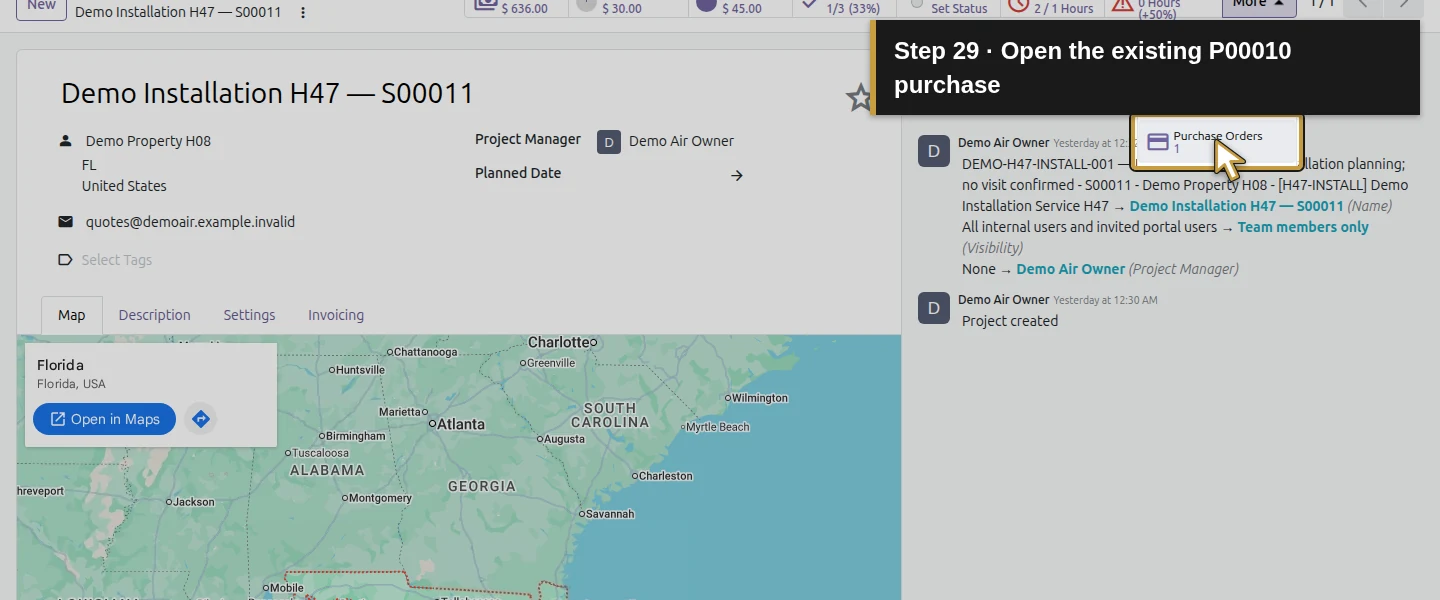Click Chattanooga label on the map
1440x600 pixels.
click(425, 352)
